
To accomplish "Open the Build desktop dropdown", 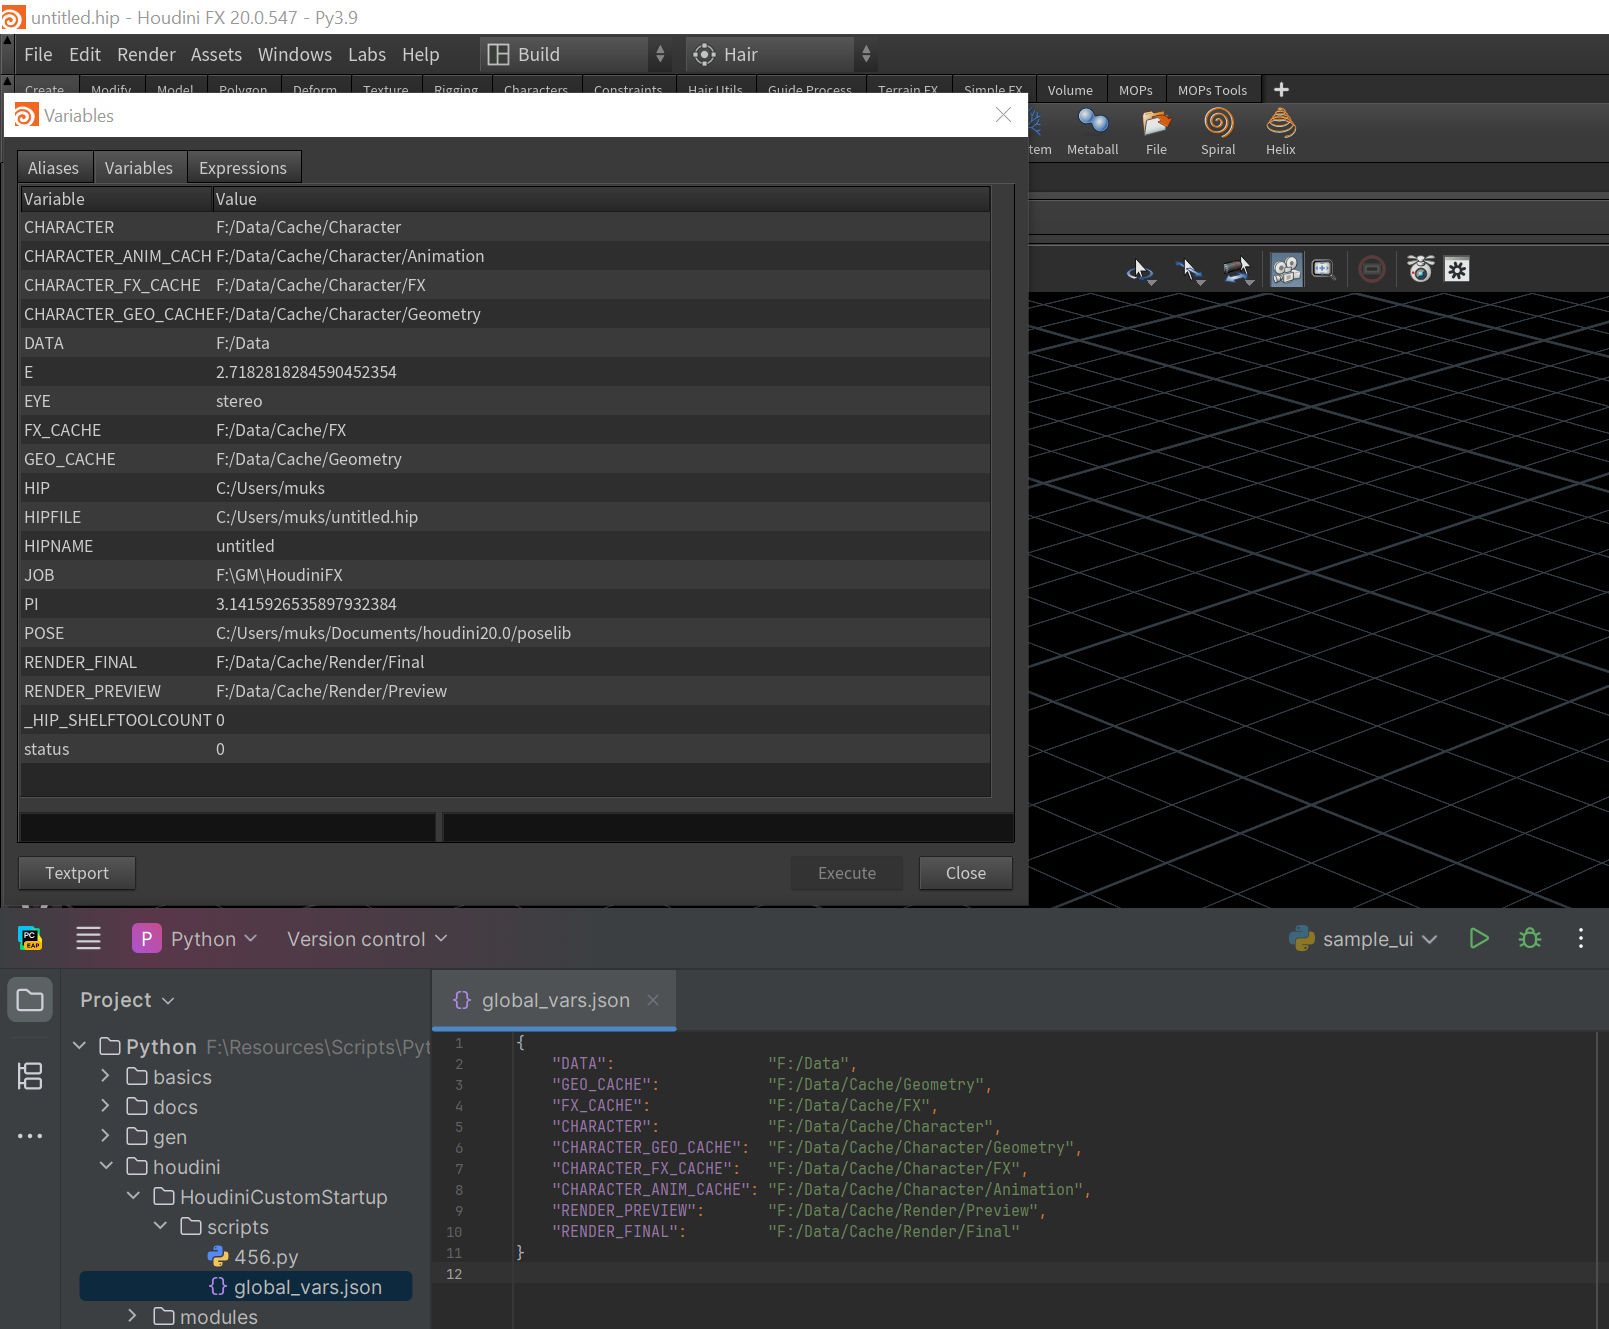I will 576,55.
